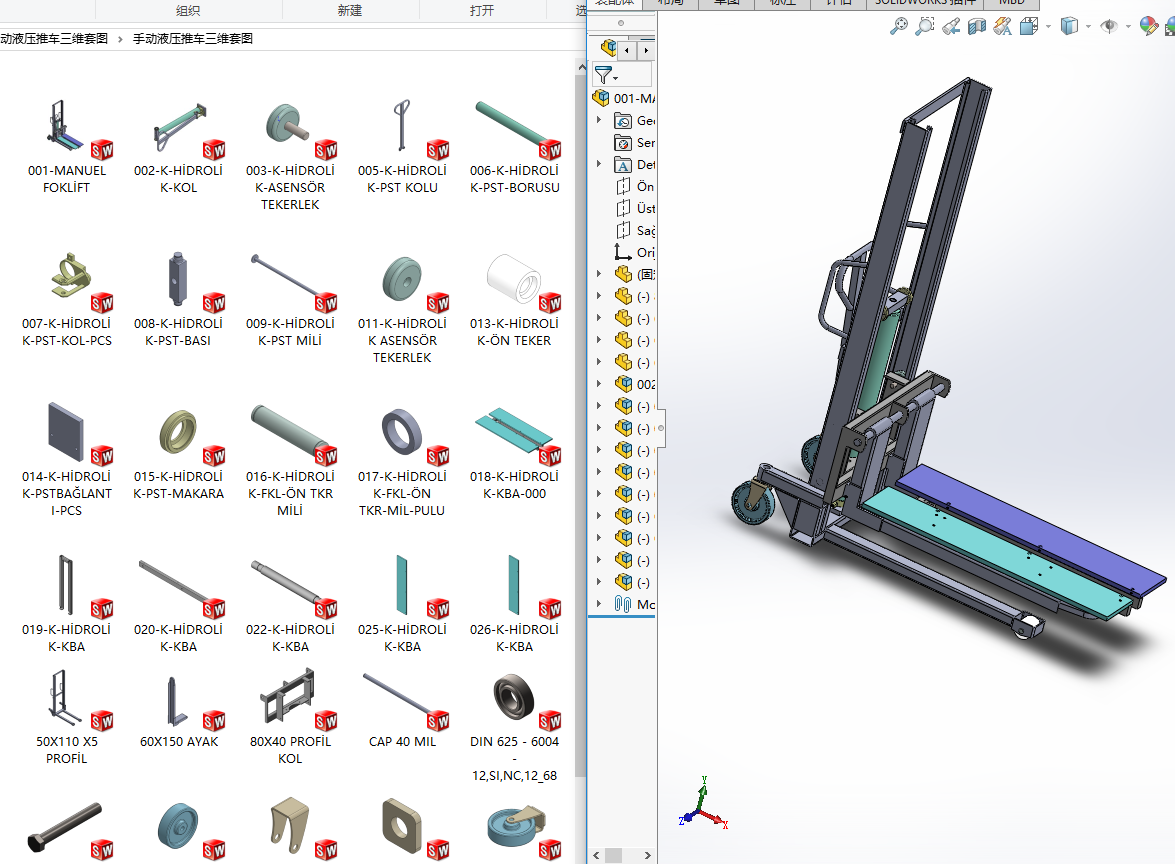Click the 手动液压推车三维套图 breadcrumb folder
The image size is (1175, 864).
click(x=193, y=39)
